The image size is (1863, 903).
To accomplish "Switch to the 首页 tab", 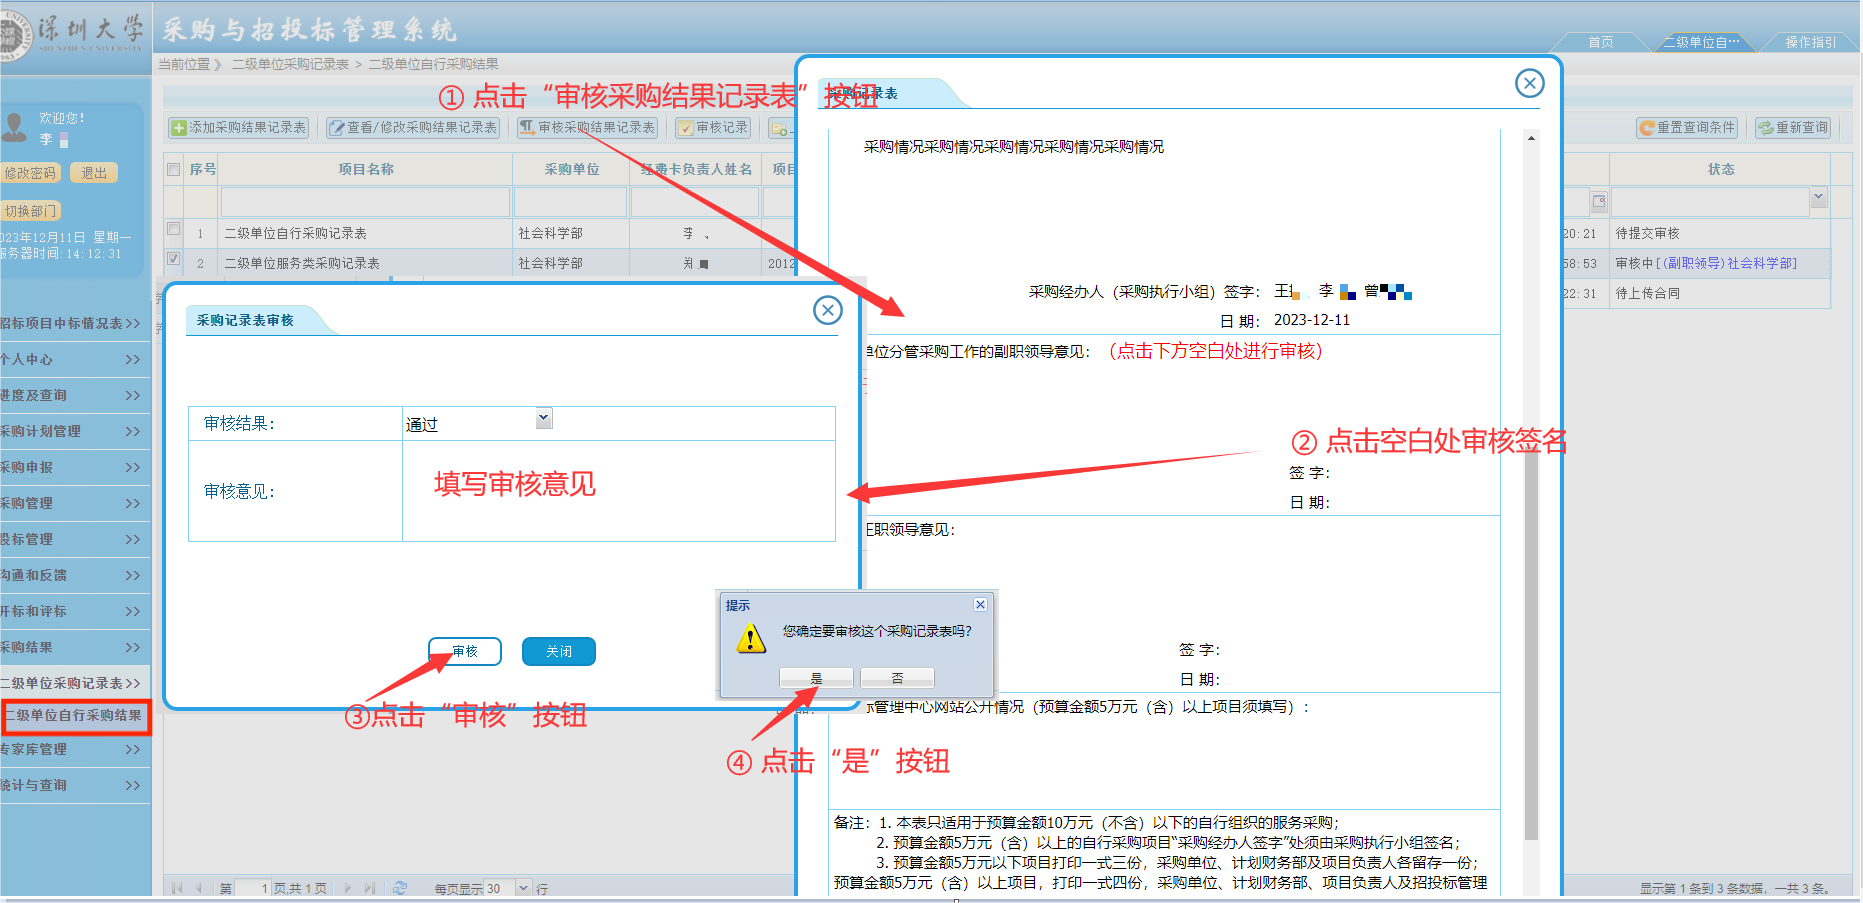I will coord(1600,42).
